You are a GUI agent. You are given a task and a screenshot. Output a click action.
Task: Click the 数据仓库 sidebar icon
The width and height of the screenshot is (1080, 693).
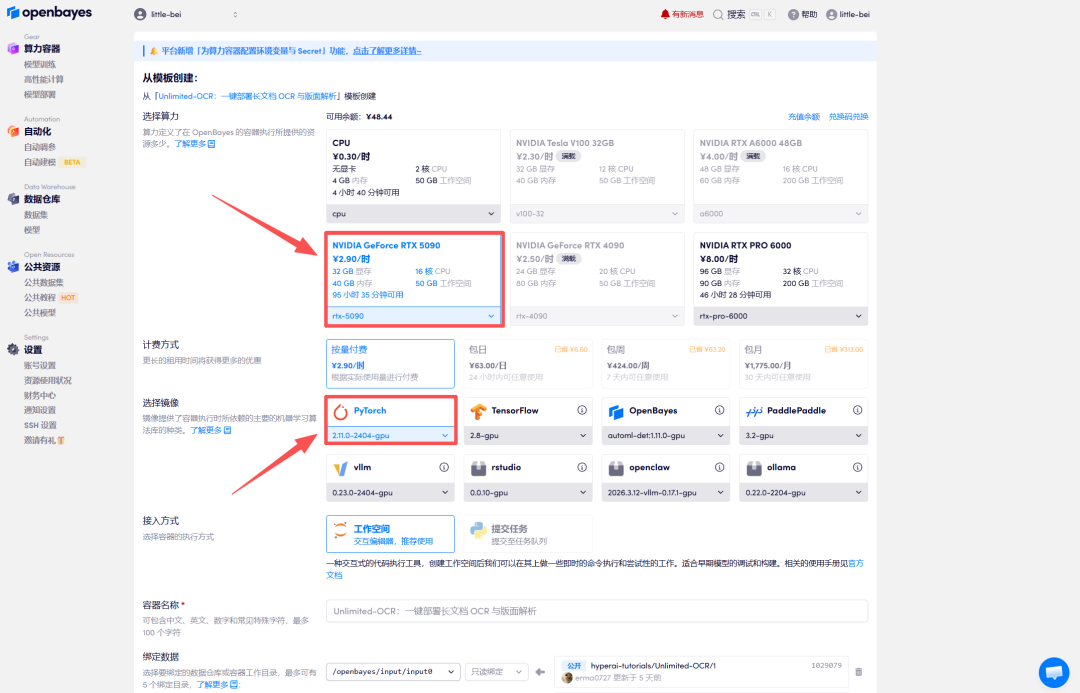click(13, 199)
